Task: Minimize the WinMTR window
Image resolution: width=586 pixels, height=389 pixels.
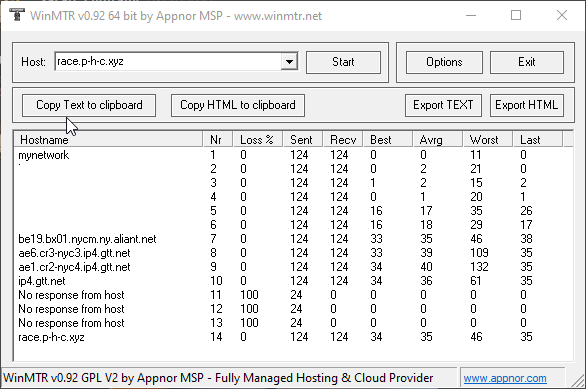Action: click(471, 15)
